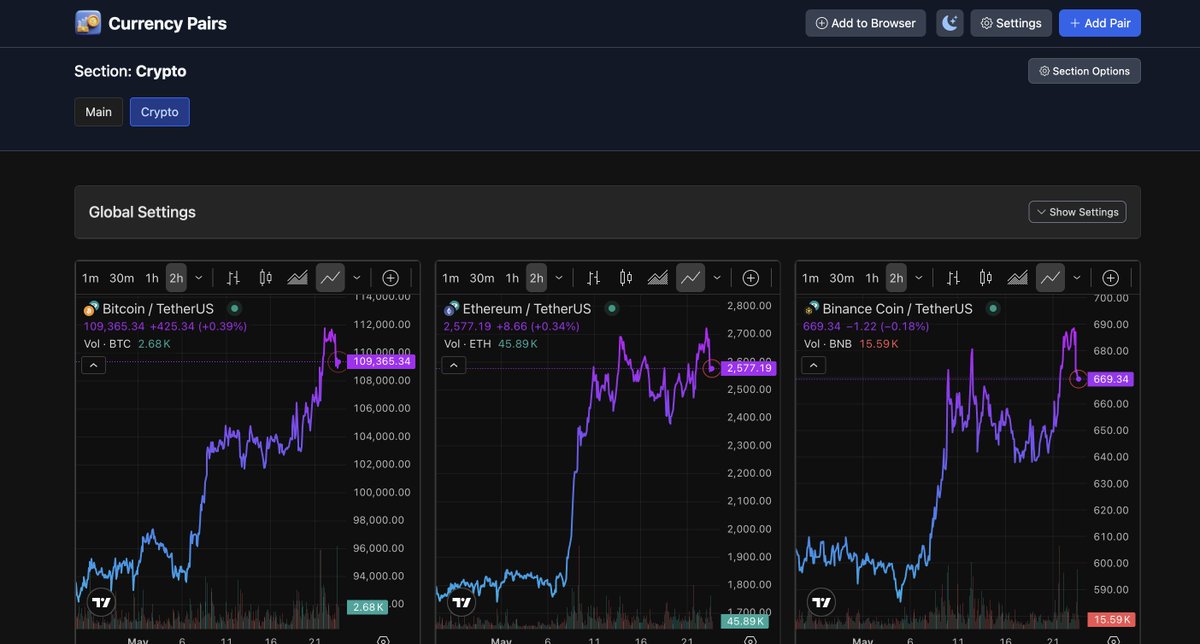The height and width of the screenshot is (644, 1200).
Task: Click Binance Coin market status green dot
Action: [x=993, y=309]
